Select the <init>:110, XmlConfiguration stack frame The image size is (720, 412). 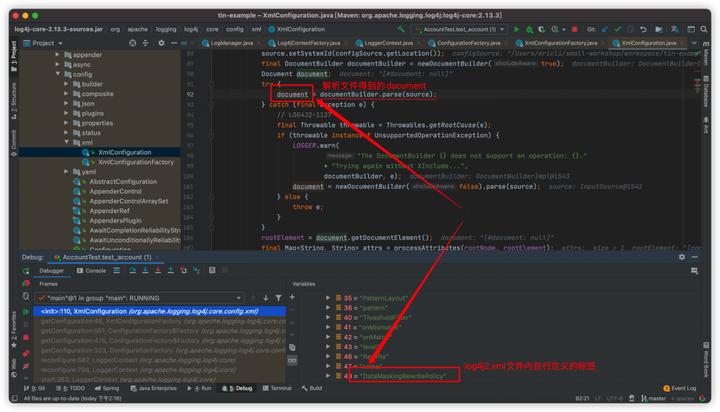(159, 311)
